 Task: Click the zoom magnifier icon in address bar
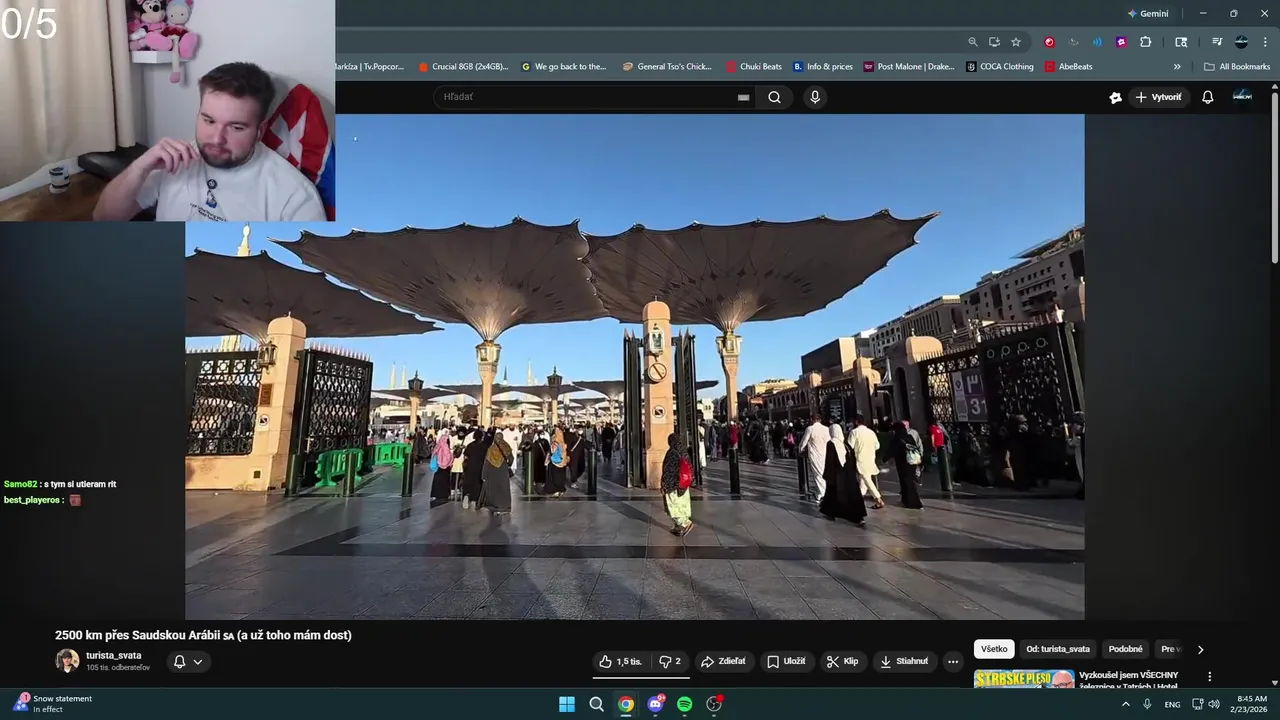pyautogui.click(x=972, y=42)
